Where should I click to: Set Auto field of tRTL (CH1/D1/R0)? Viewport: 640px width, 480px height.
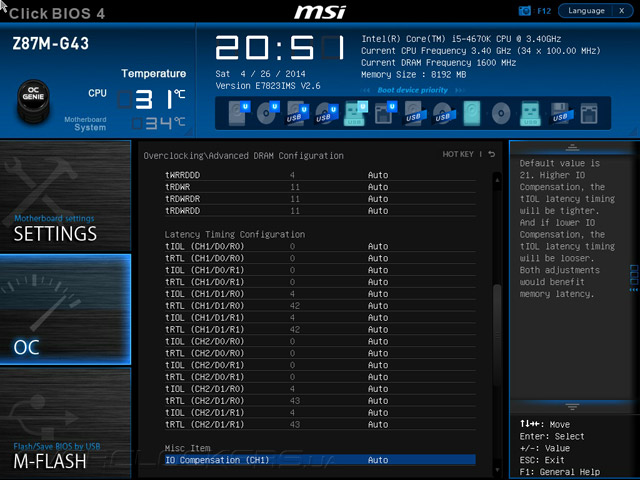coord(378,306)
